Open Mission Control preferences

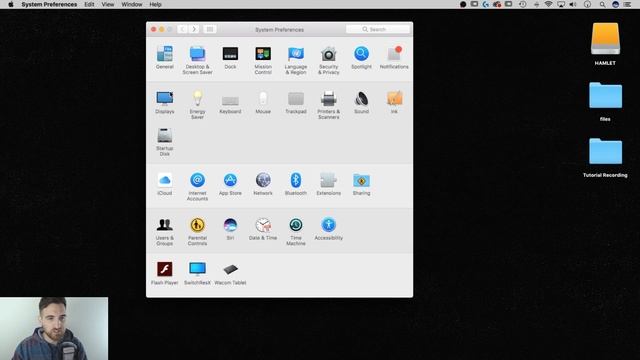(263, 60)
